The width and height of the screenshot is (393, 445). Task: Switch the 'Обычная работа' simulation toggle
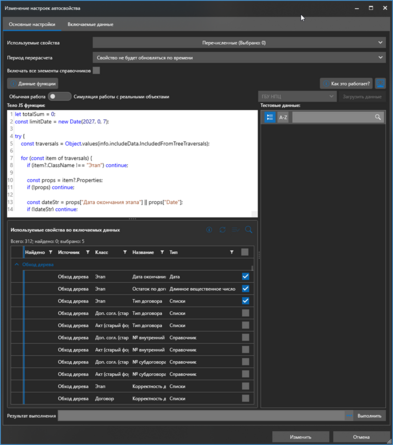(x=59, y=97)
